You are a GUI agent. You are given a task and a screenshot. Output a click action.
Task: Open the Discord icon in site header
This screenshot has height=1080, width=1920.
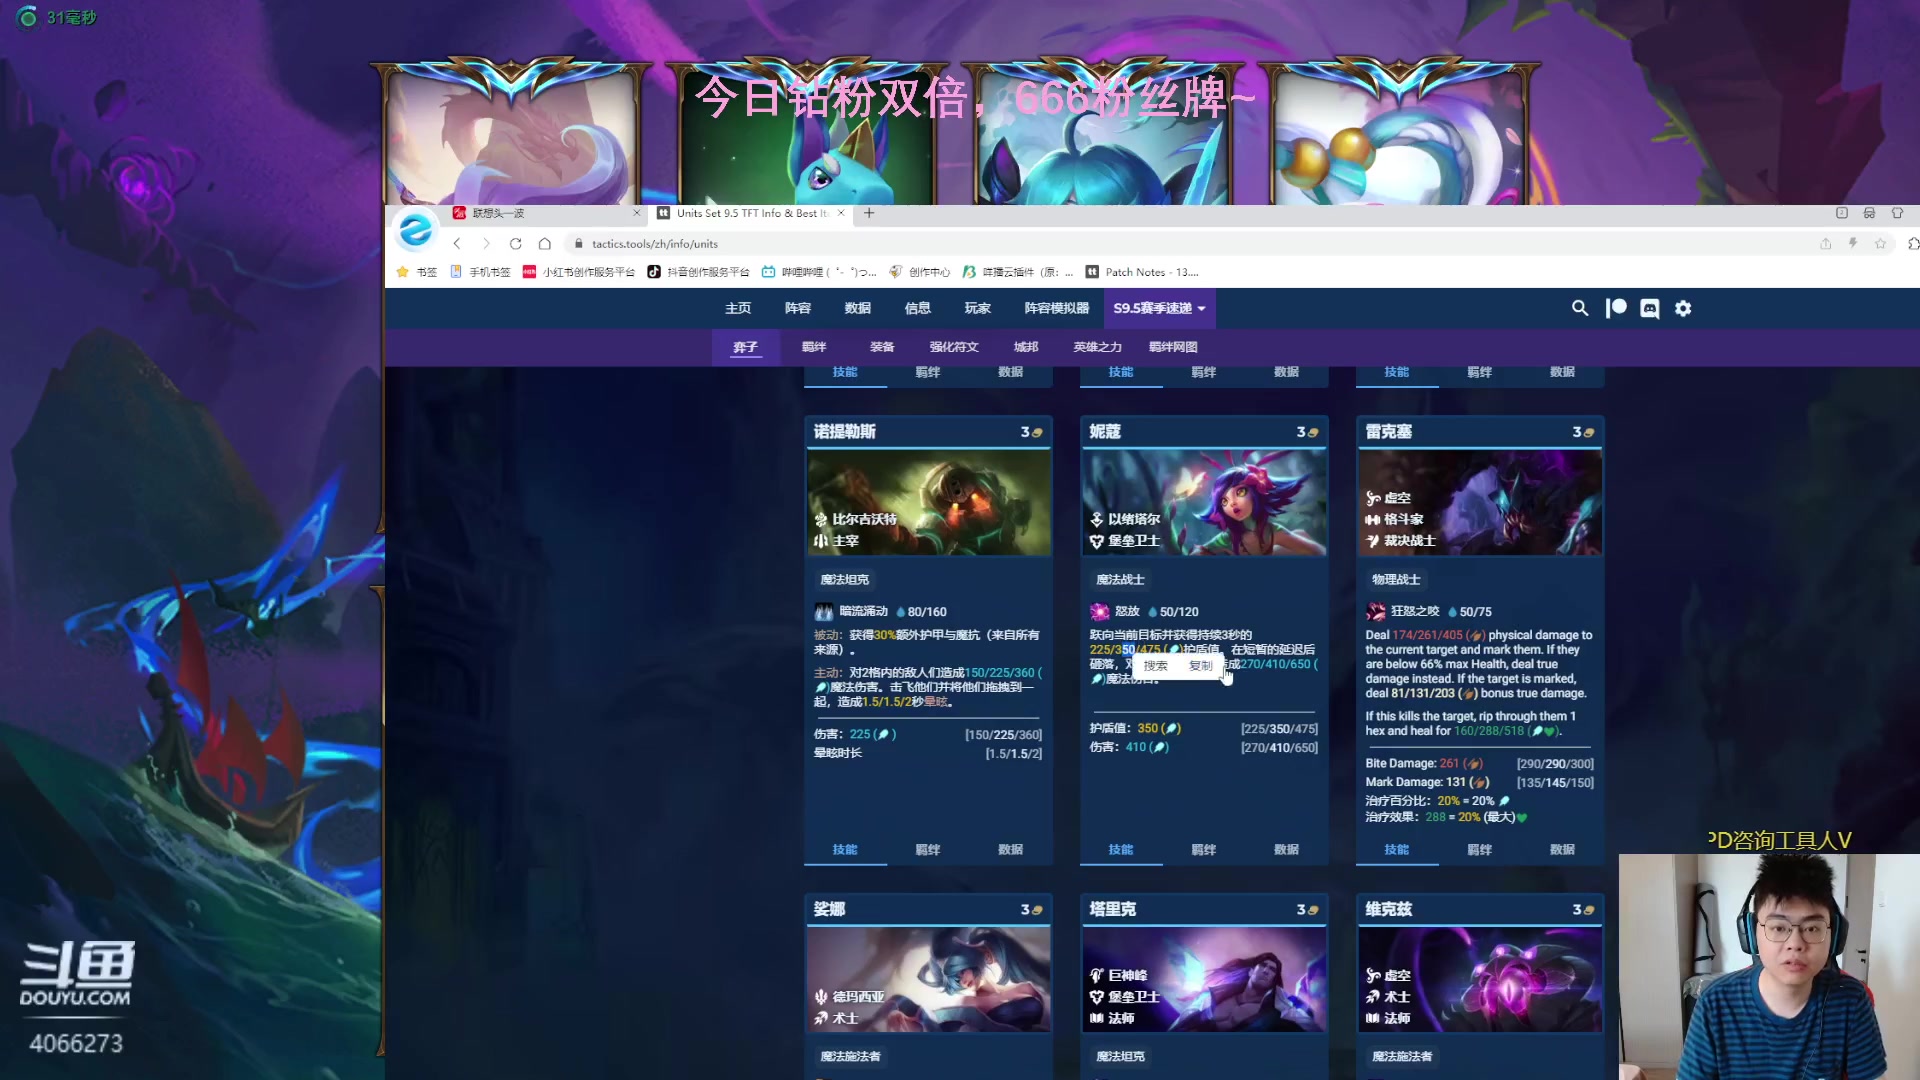1650,308
